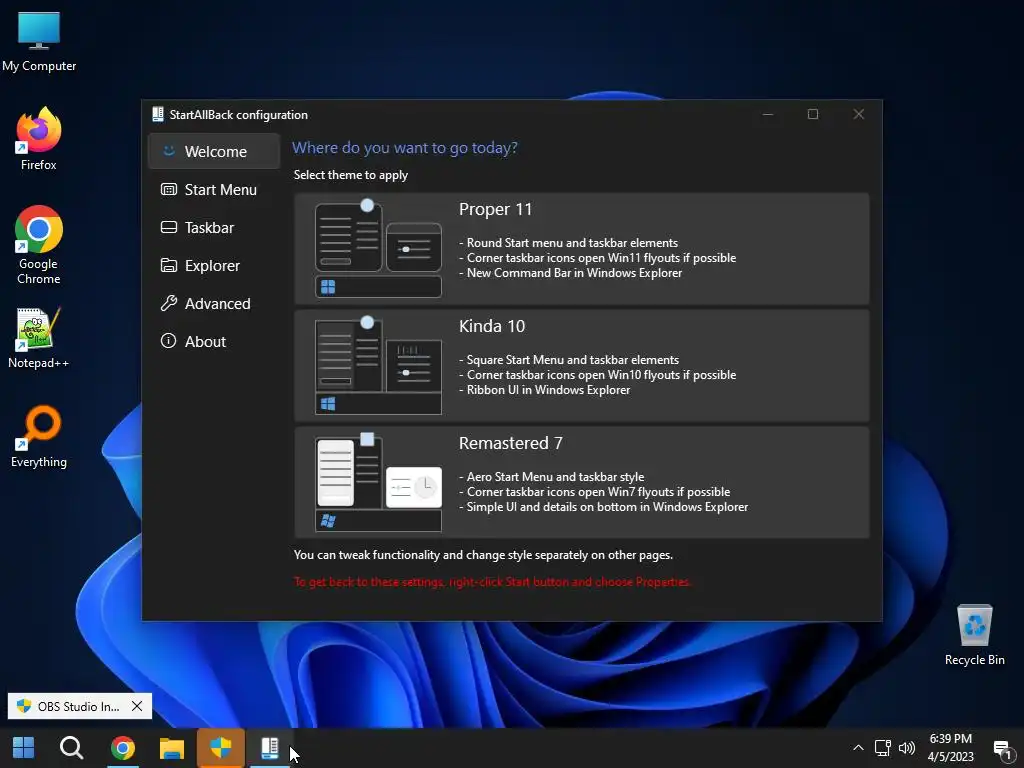The height and width of the screenshot is (768, 1024).
Task: Close the OBS Studio In... preview tooltip
Action: coord(137,706)
